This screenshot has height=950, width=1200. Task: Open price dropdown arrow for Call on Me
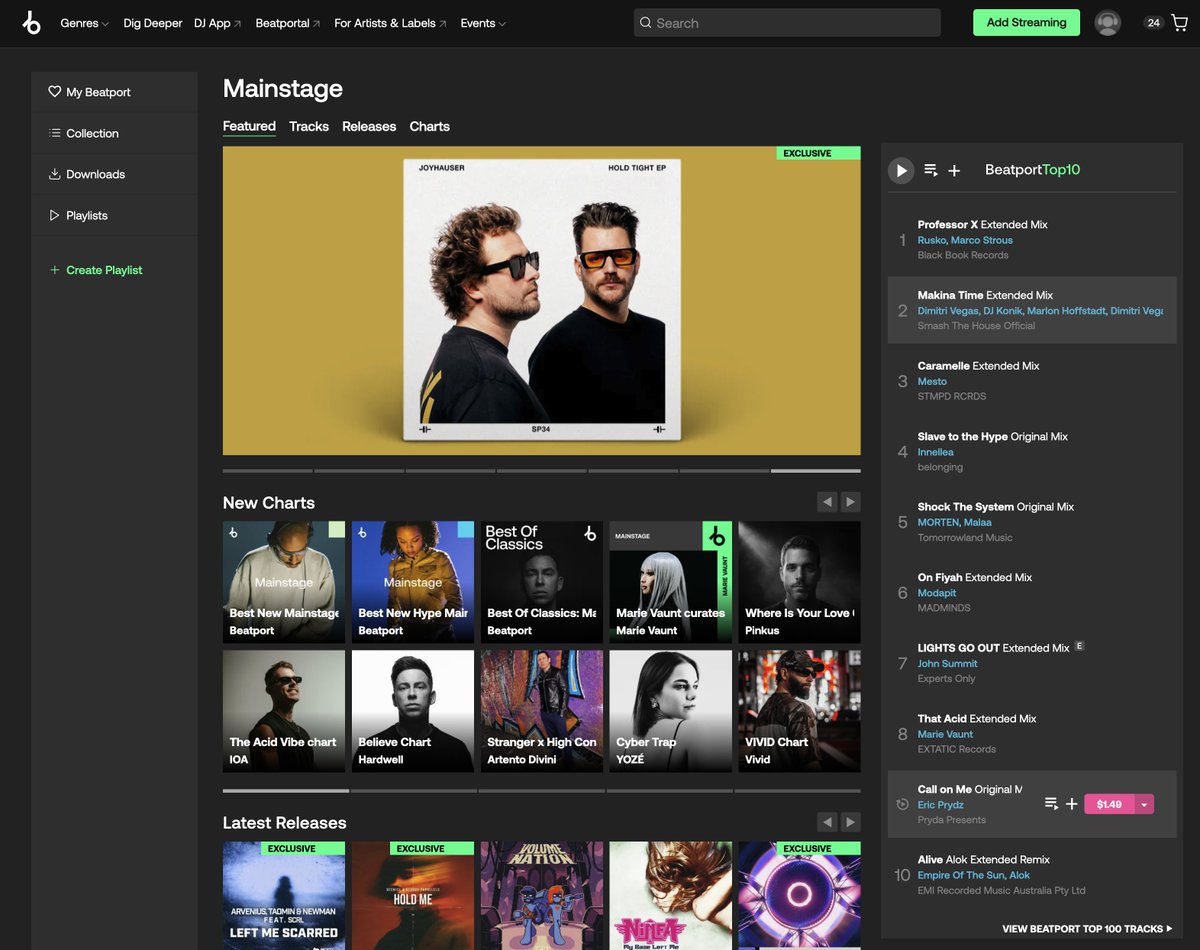click(x=1144, y=804)
